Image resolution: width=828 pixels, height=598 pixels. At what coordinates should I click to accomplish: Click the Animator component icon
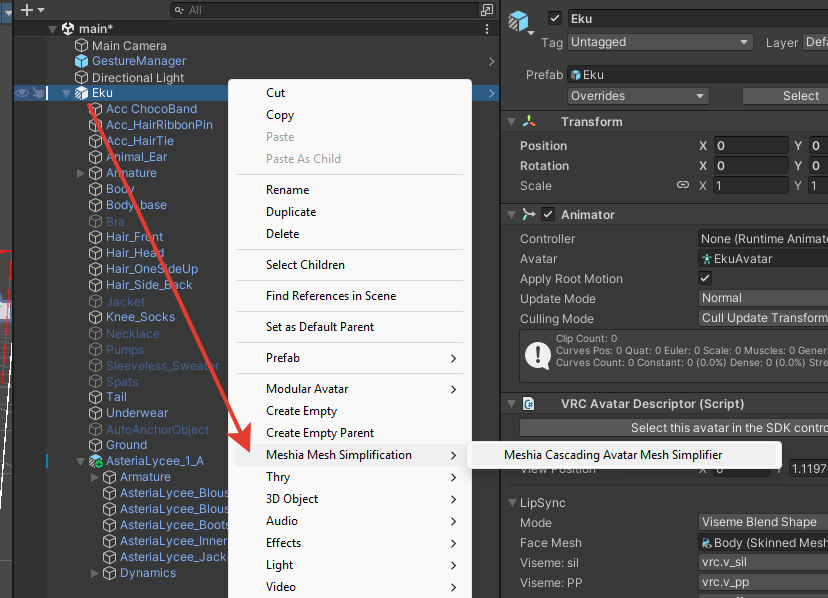tap(529, 215)
